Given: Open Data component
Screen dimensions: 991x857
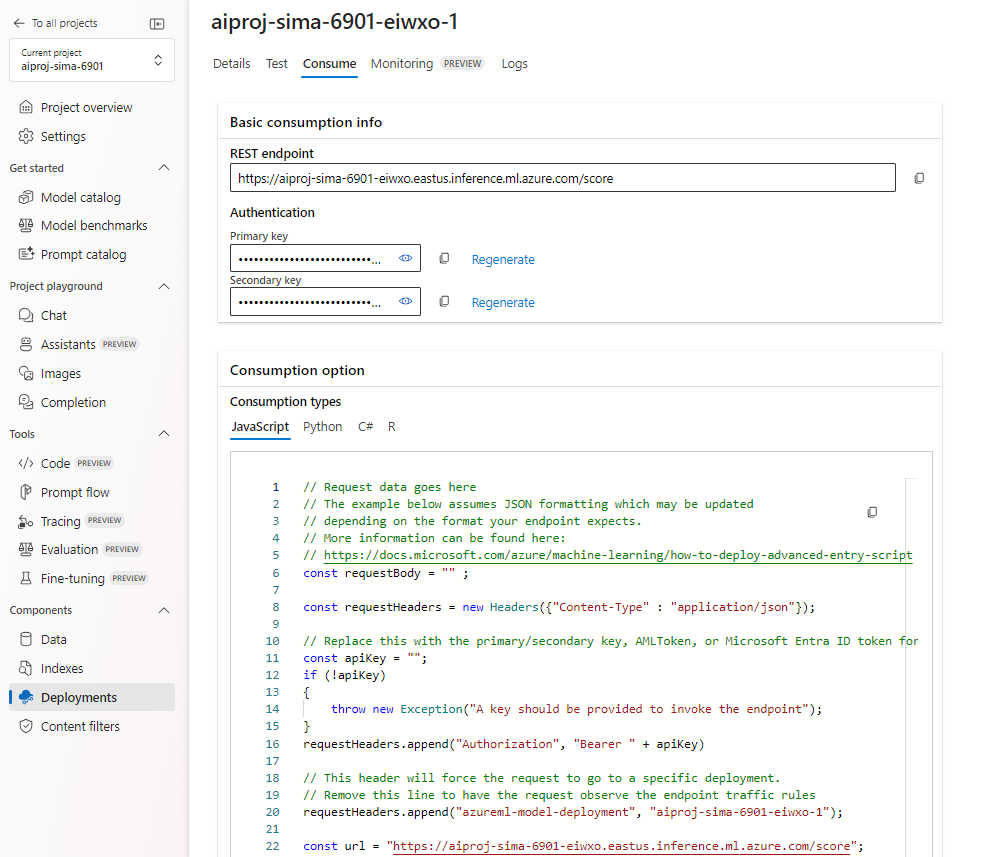Looking at the screenshot, I should 54,640.
